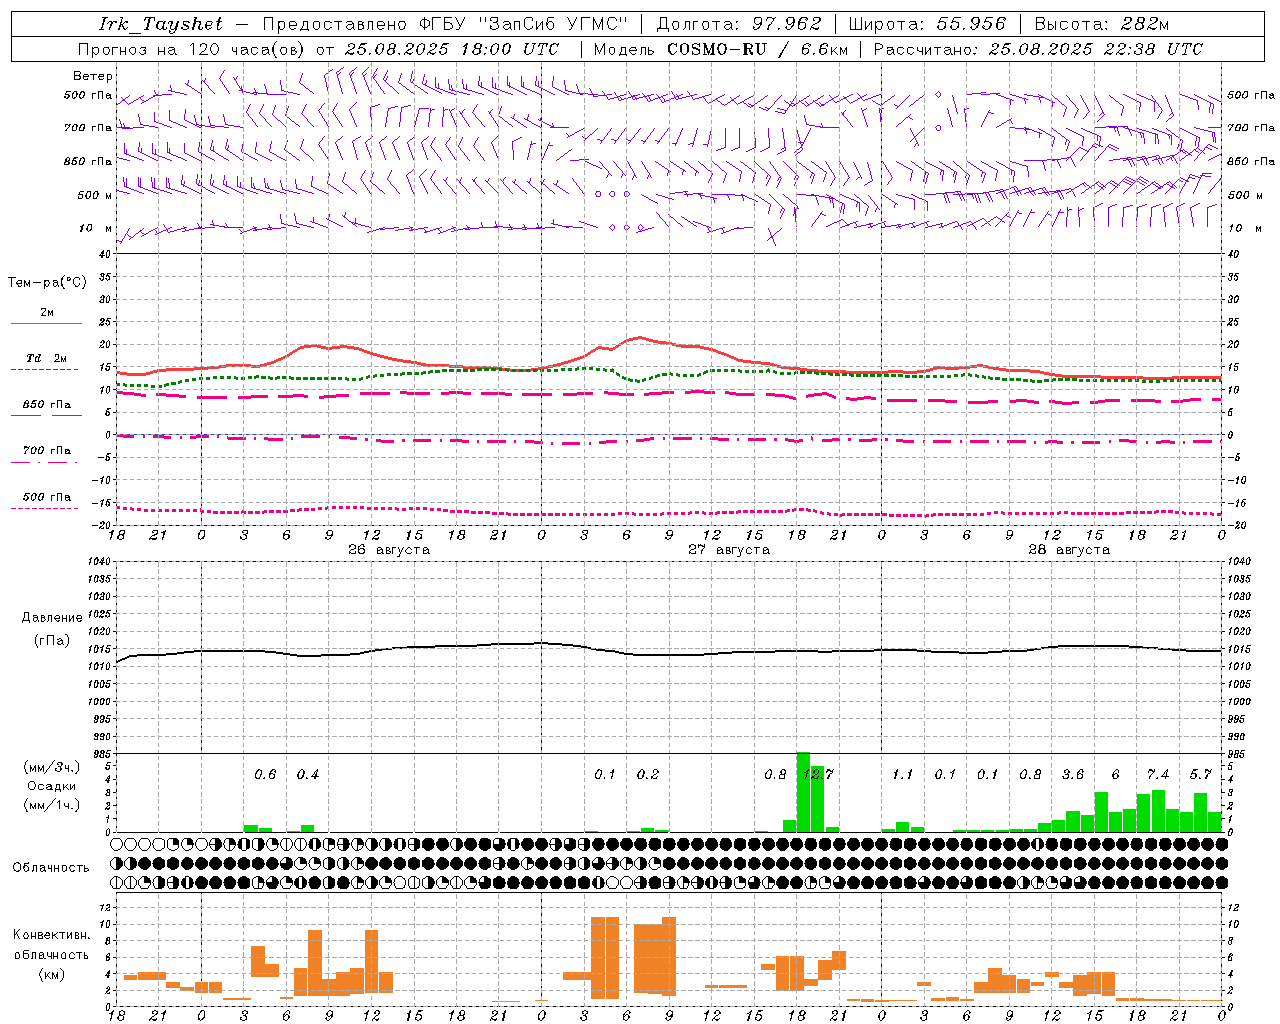The width and height of the screenshot is (1280, 1024).
Task: Click the 5.7 precipitation value
Action: (x=1201, y=775)
